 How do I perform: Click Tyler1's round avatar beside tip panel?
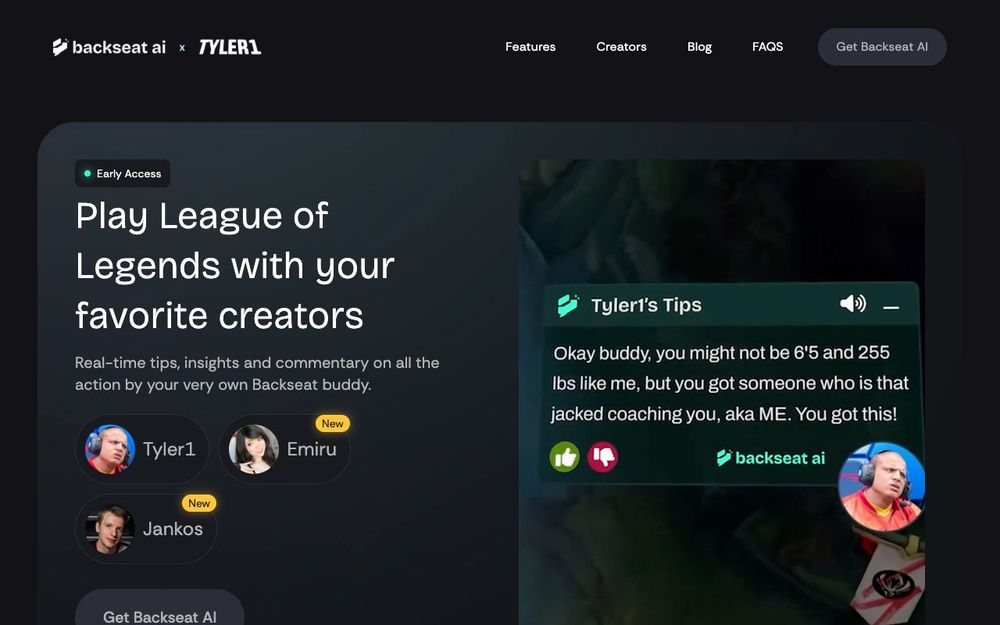pos(881,487)
